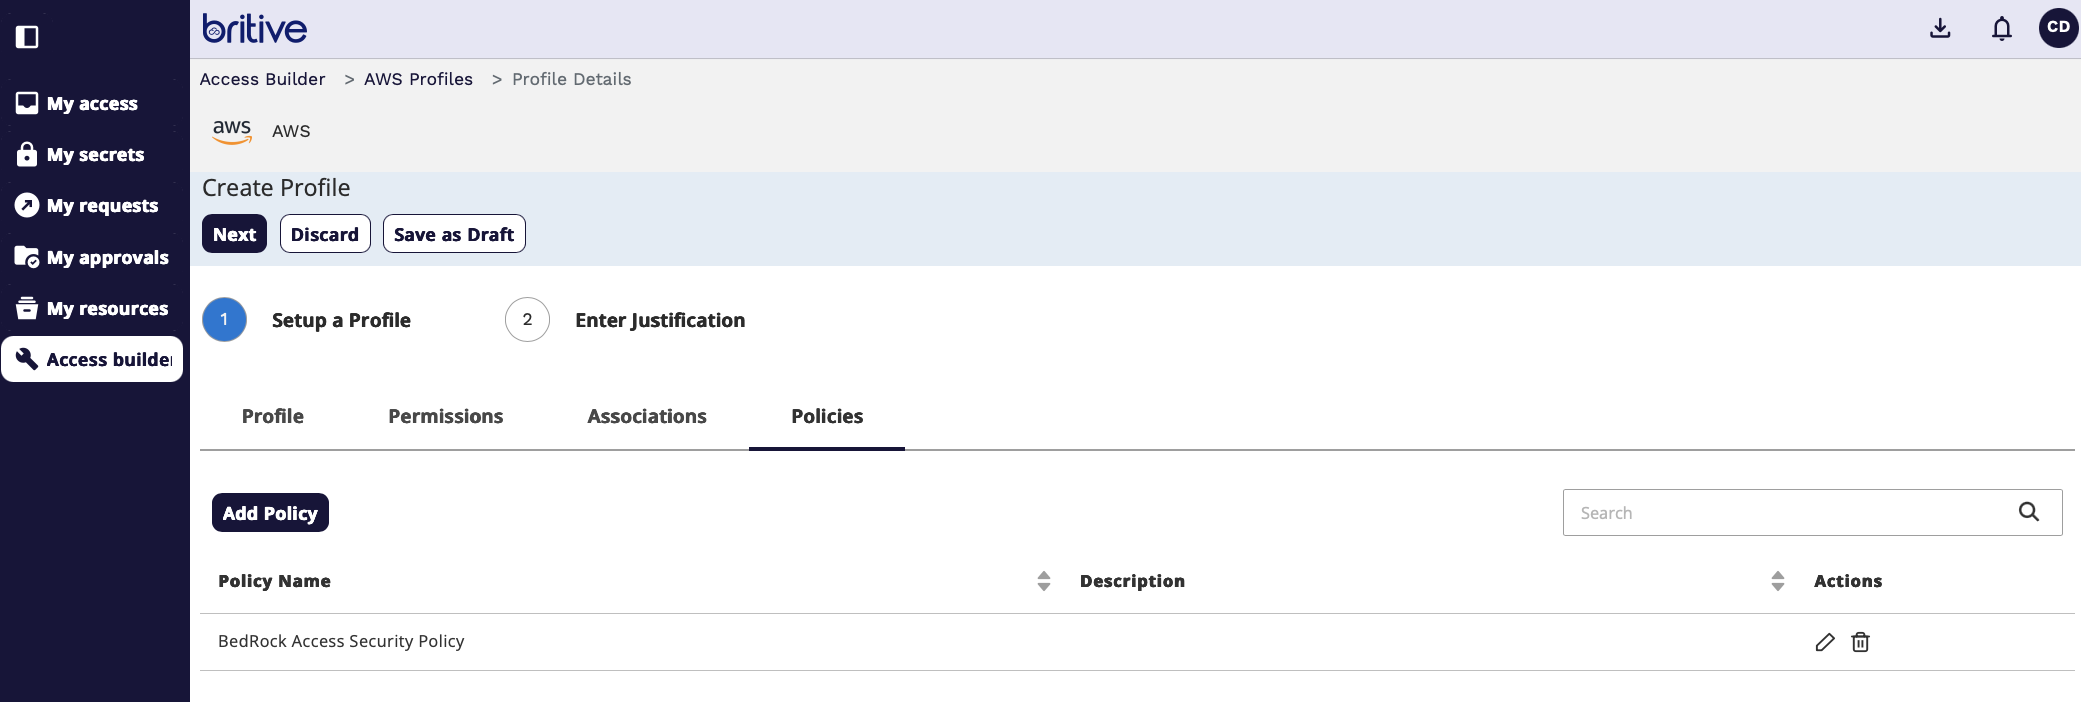Delete BedRock Access Security Policy trash icon
The height and width of the screenshot is (702, 2081).
(x=1860, y=642)
